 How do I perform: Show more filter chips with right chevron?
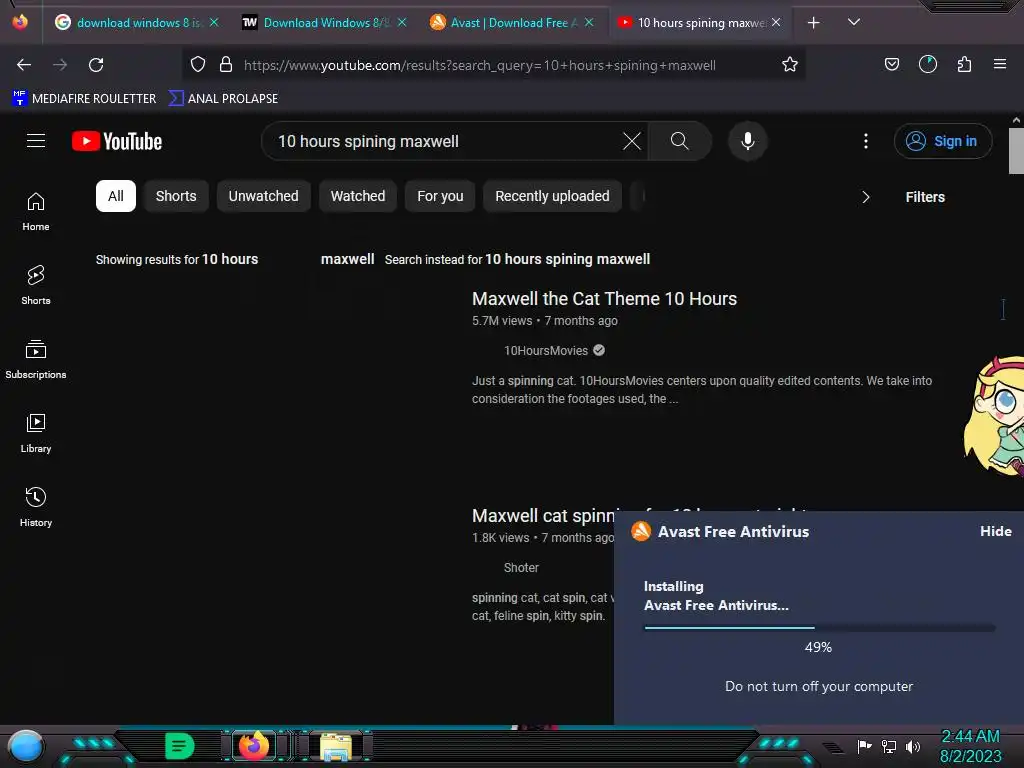pyautogui.click(x=865, y=197)
